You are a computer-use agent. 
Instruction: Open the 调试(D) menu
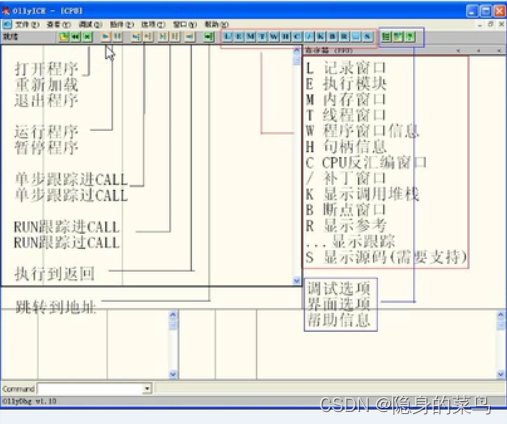tap(90, 25)
